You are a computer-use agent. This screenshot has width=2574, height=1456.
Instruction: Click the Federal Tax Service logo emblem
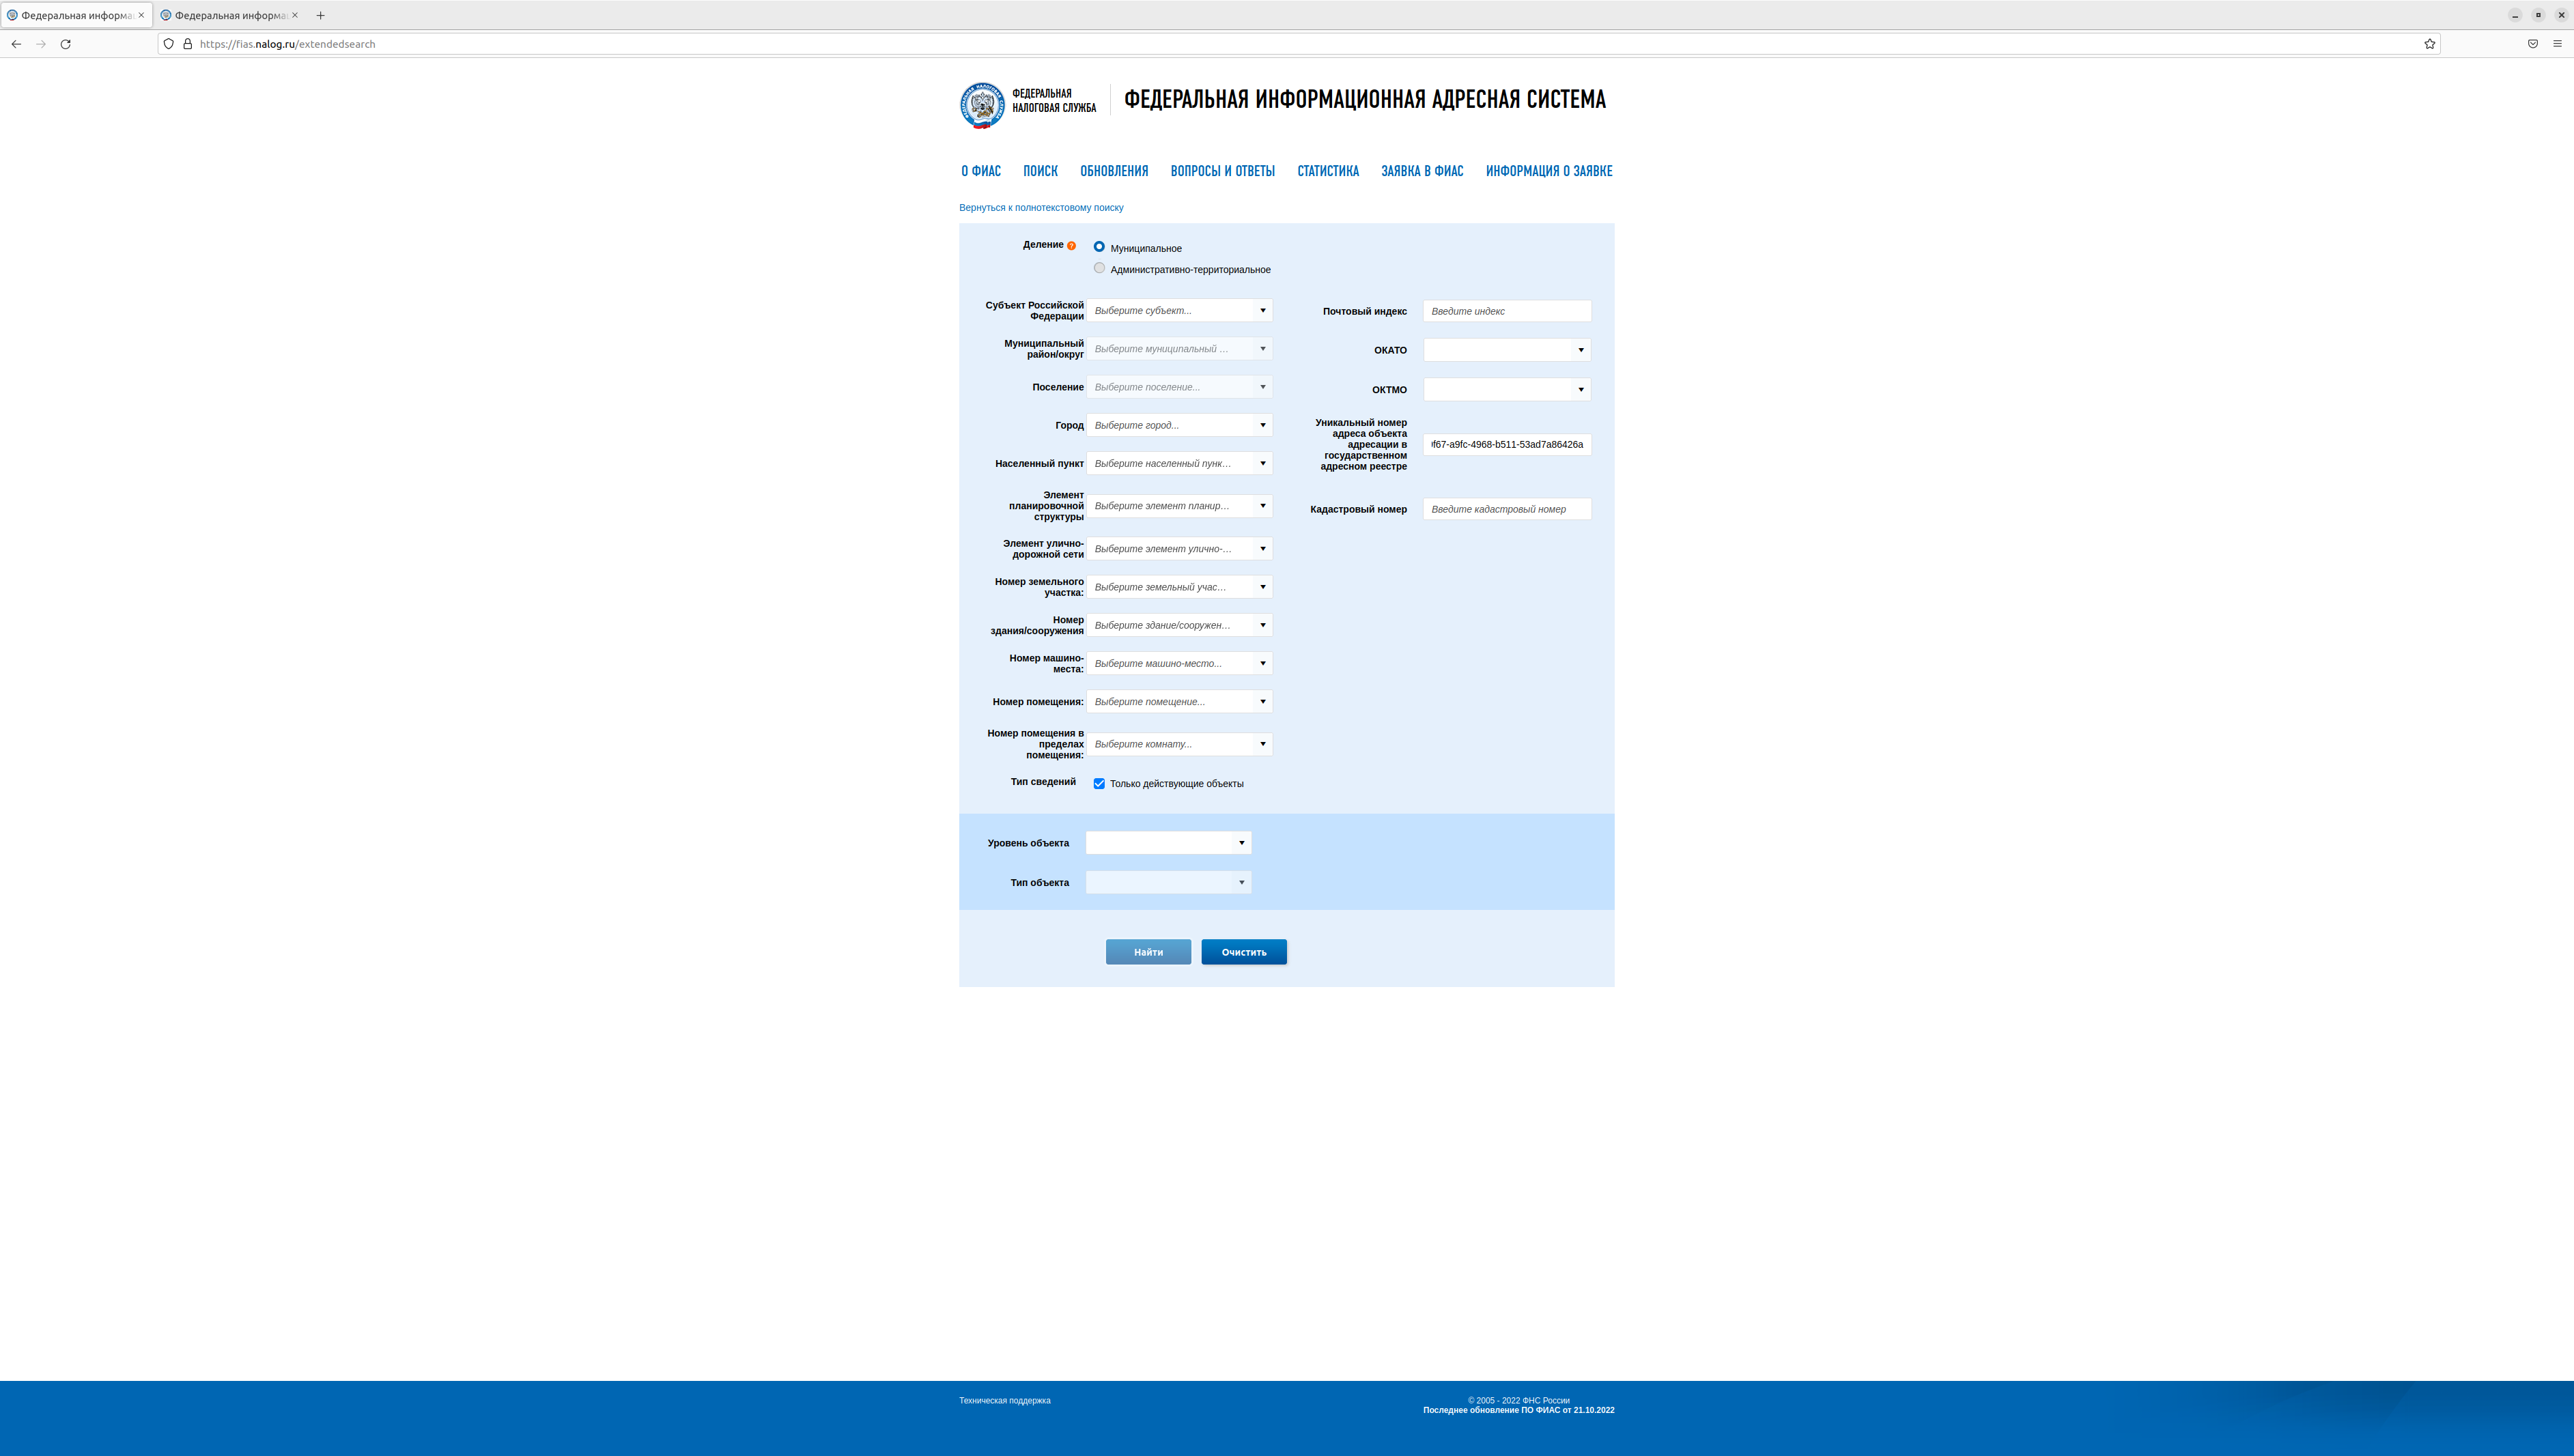click(981, 105)
